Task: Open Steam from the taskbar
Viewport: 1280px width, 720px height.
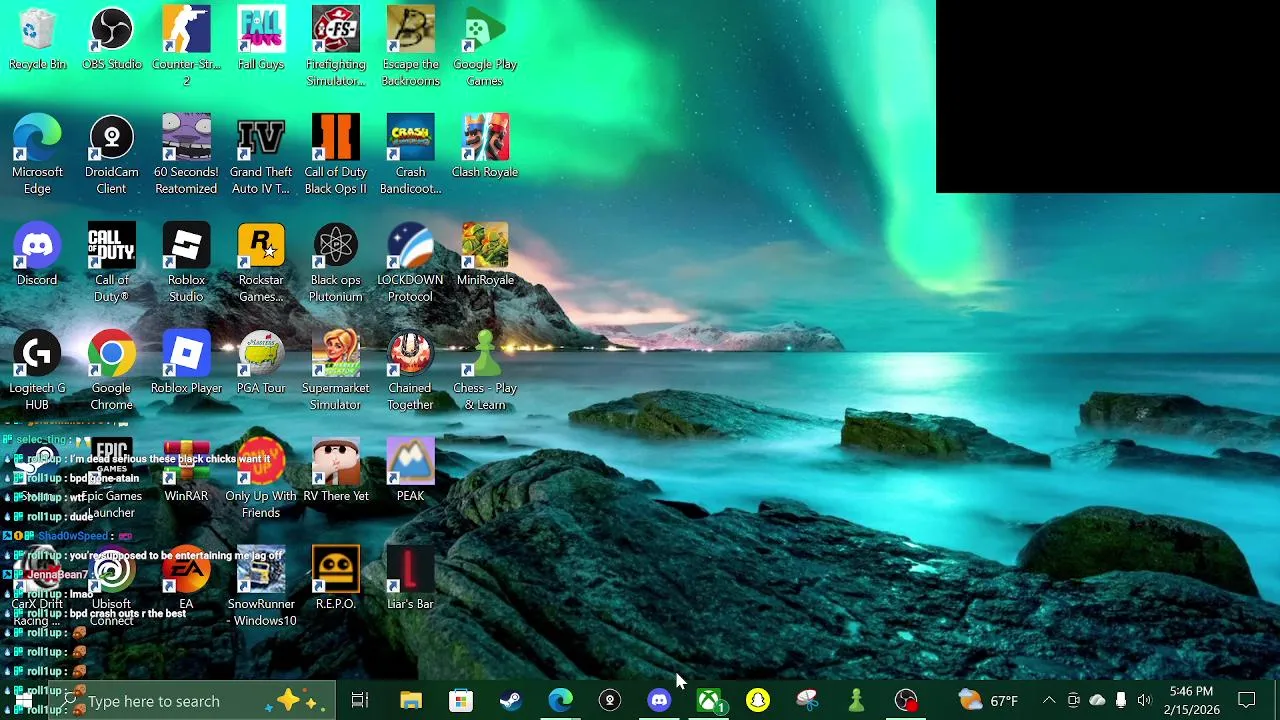Action: click(510, 701)
